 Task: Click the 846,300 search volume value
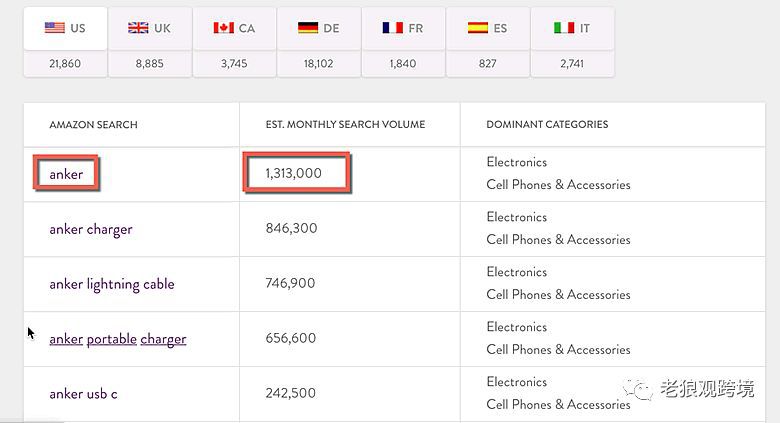[x=292, y=228]
